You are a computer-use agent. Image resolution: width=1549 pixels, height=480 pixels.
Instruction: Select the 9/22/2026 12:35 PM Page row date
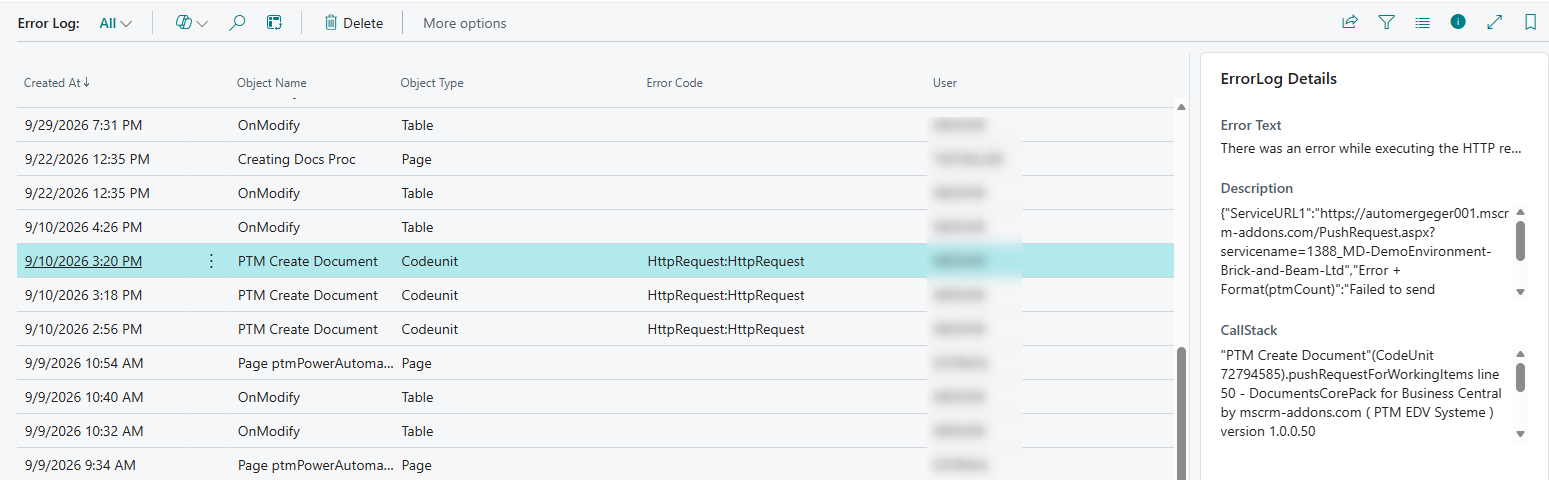point(87,159)
